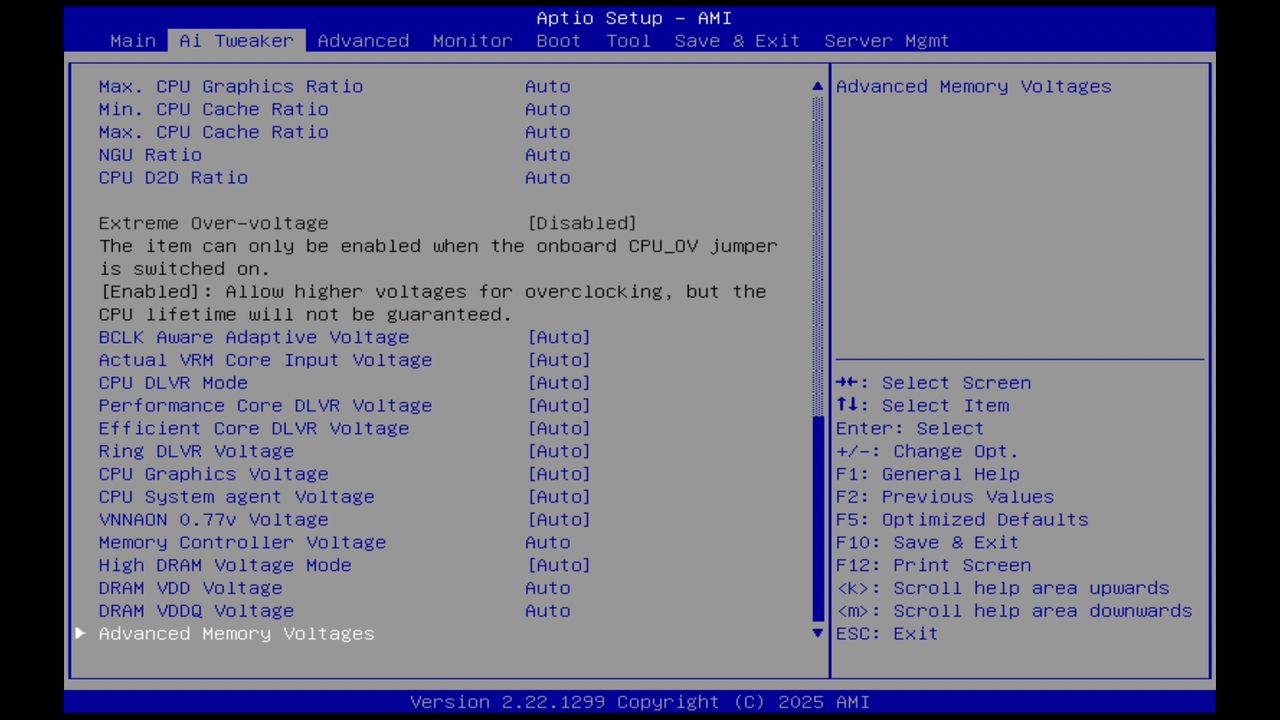Open the Tool menu tab

[x=628, y=40]
